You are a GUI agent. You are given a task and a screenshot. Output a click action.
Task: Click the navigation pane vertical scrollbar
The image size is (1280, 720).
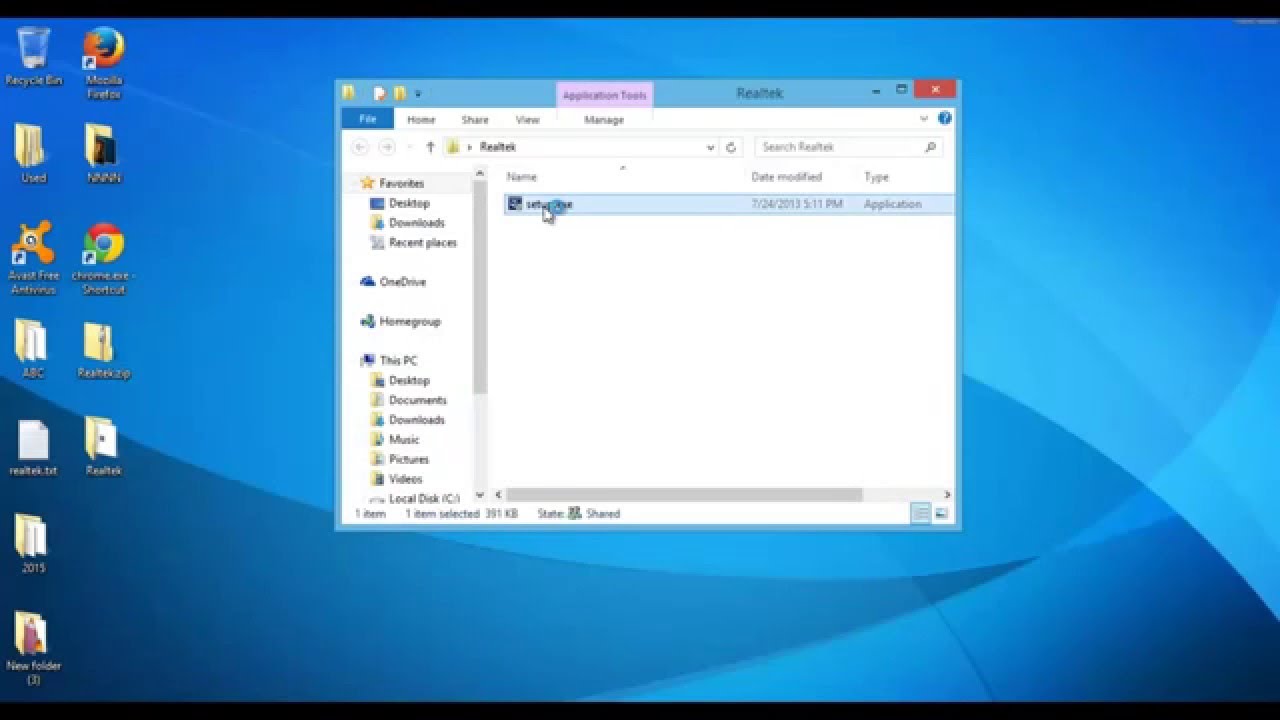click(480, 287)
